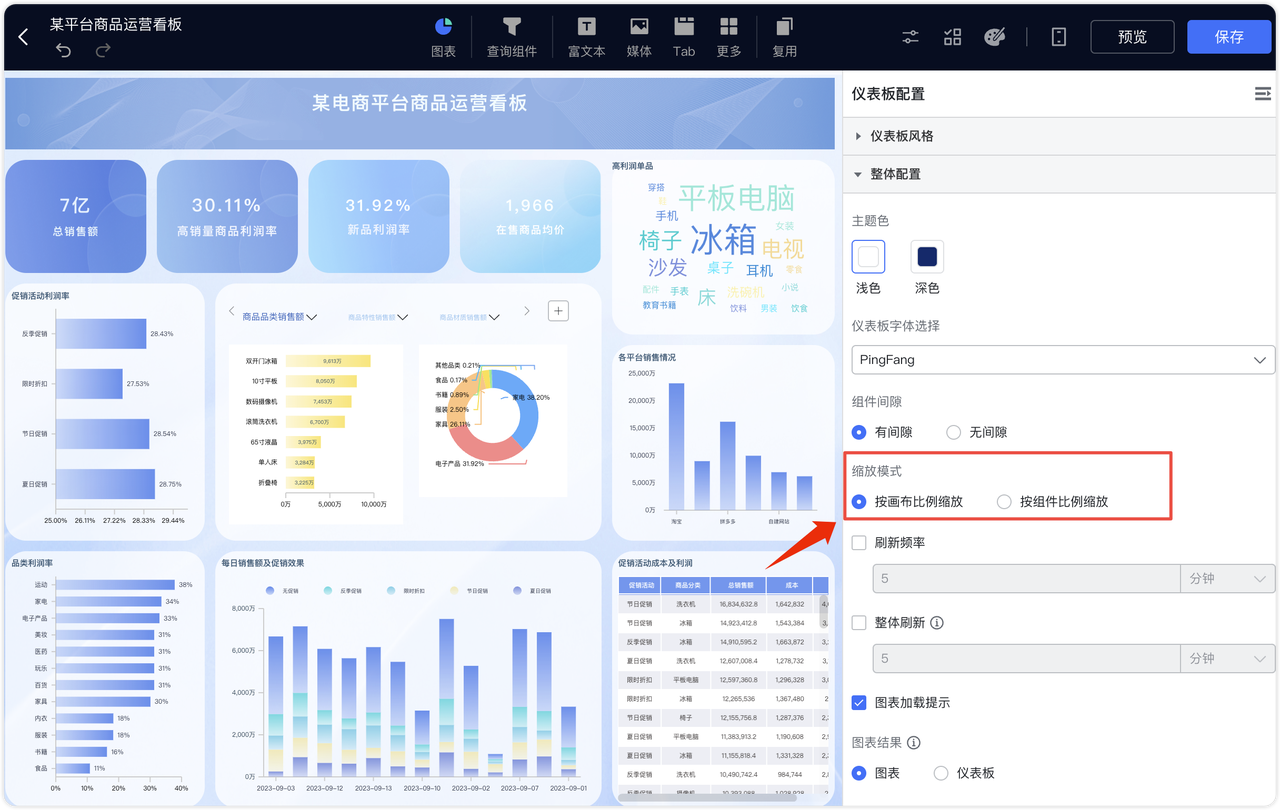Redo the last action

[x=103, y=50]
